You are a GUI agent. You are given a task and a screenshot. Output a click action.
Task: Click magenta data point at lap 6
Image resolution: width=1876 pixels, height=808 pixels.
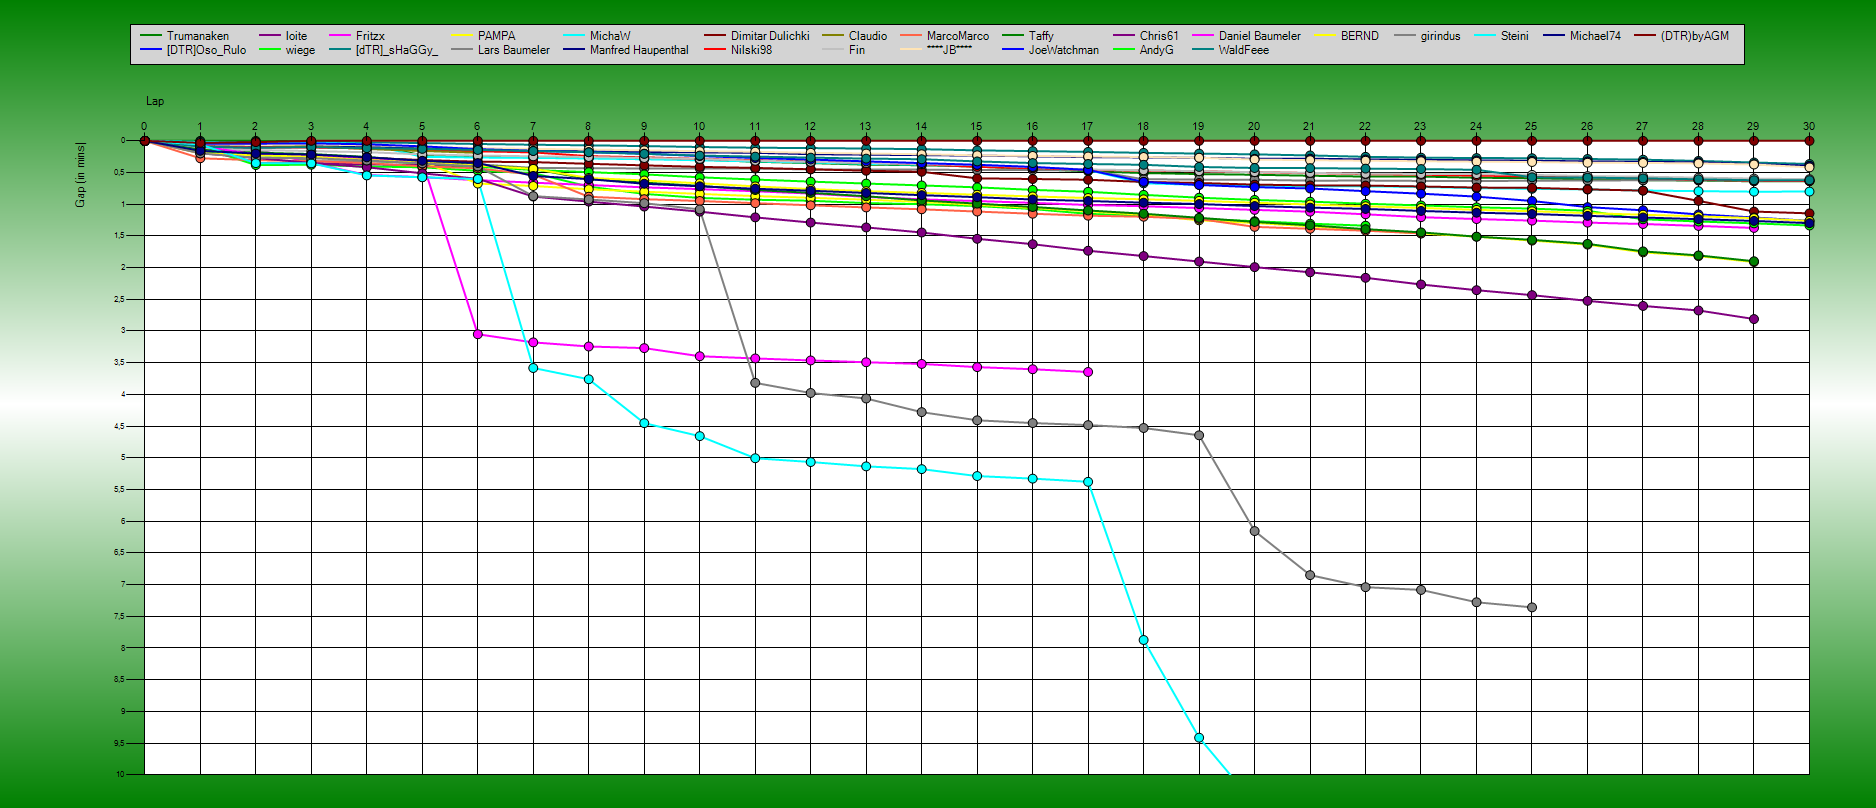[478, 334]
